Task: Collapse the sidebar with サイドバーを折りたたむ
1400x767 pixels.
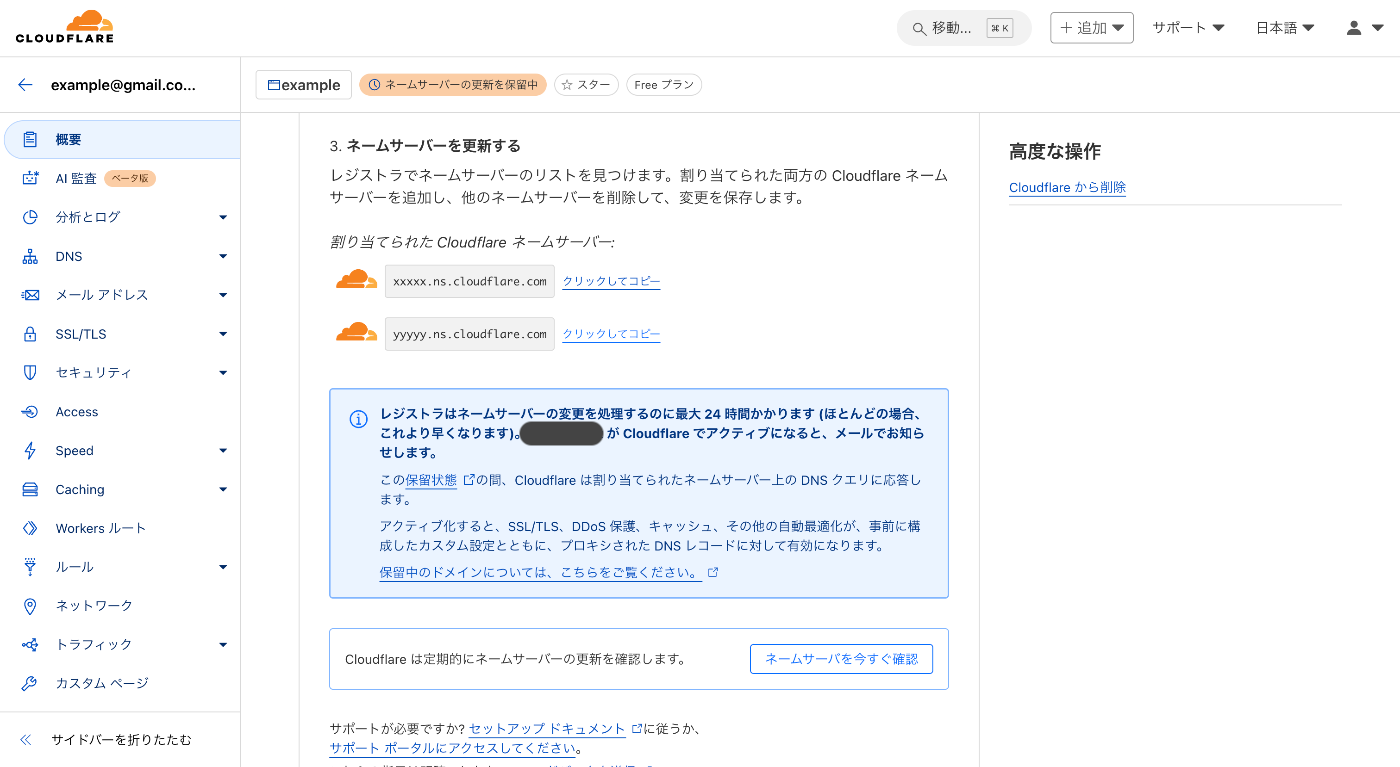Action: click(113, 739)
